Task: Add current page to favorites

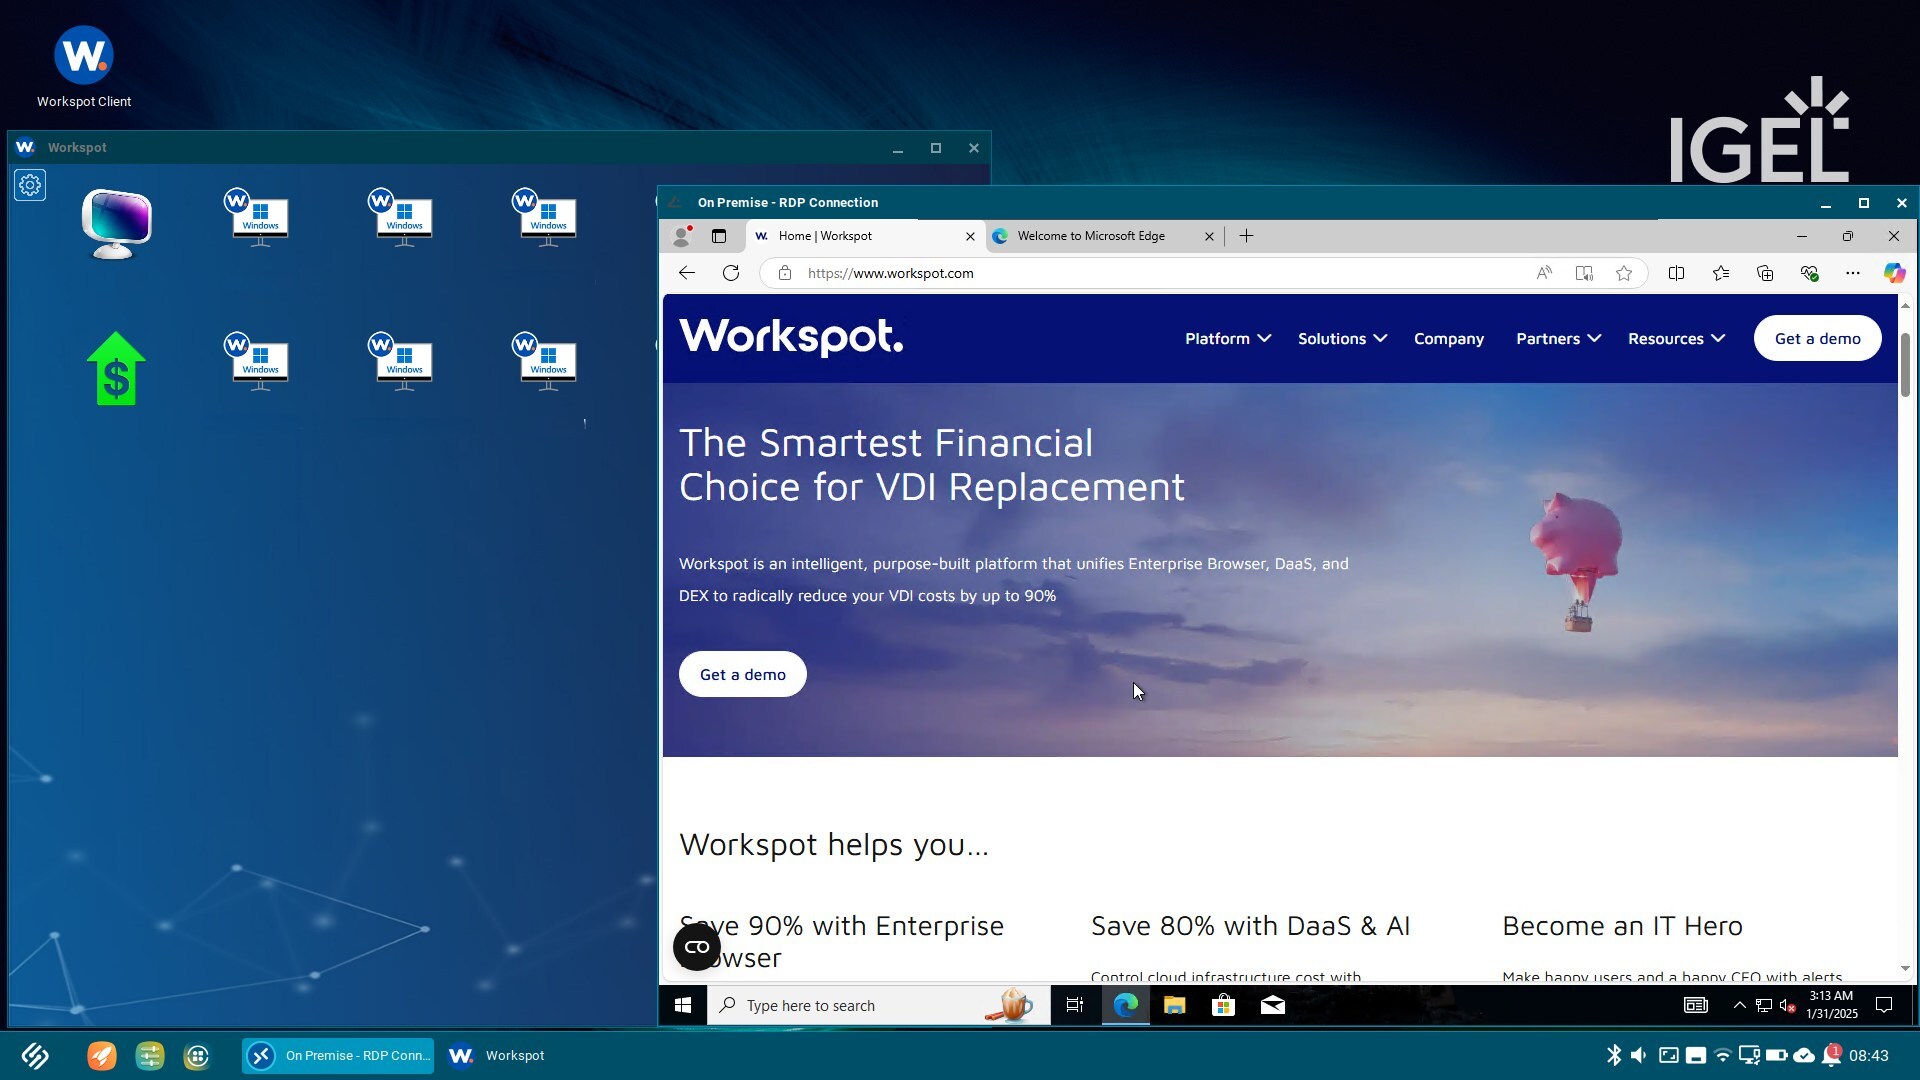Action: point(1624,272)
